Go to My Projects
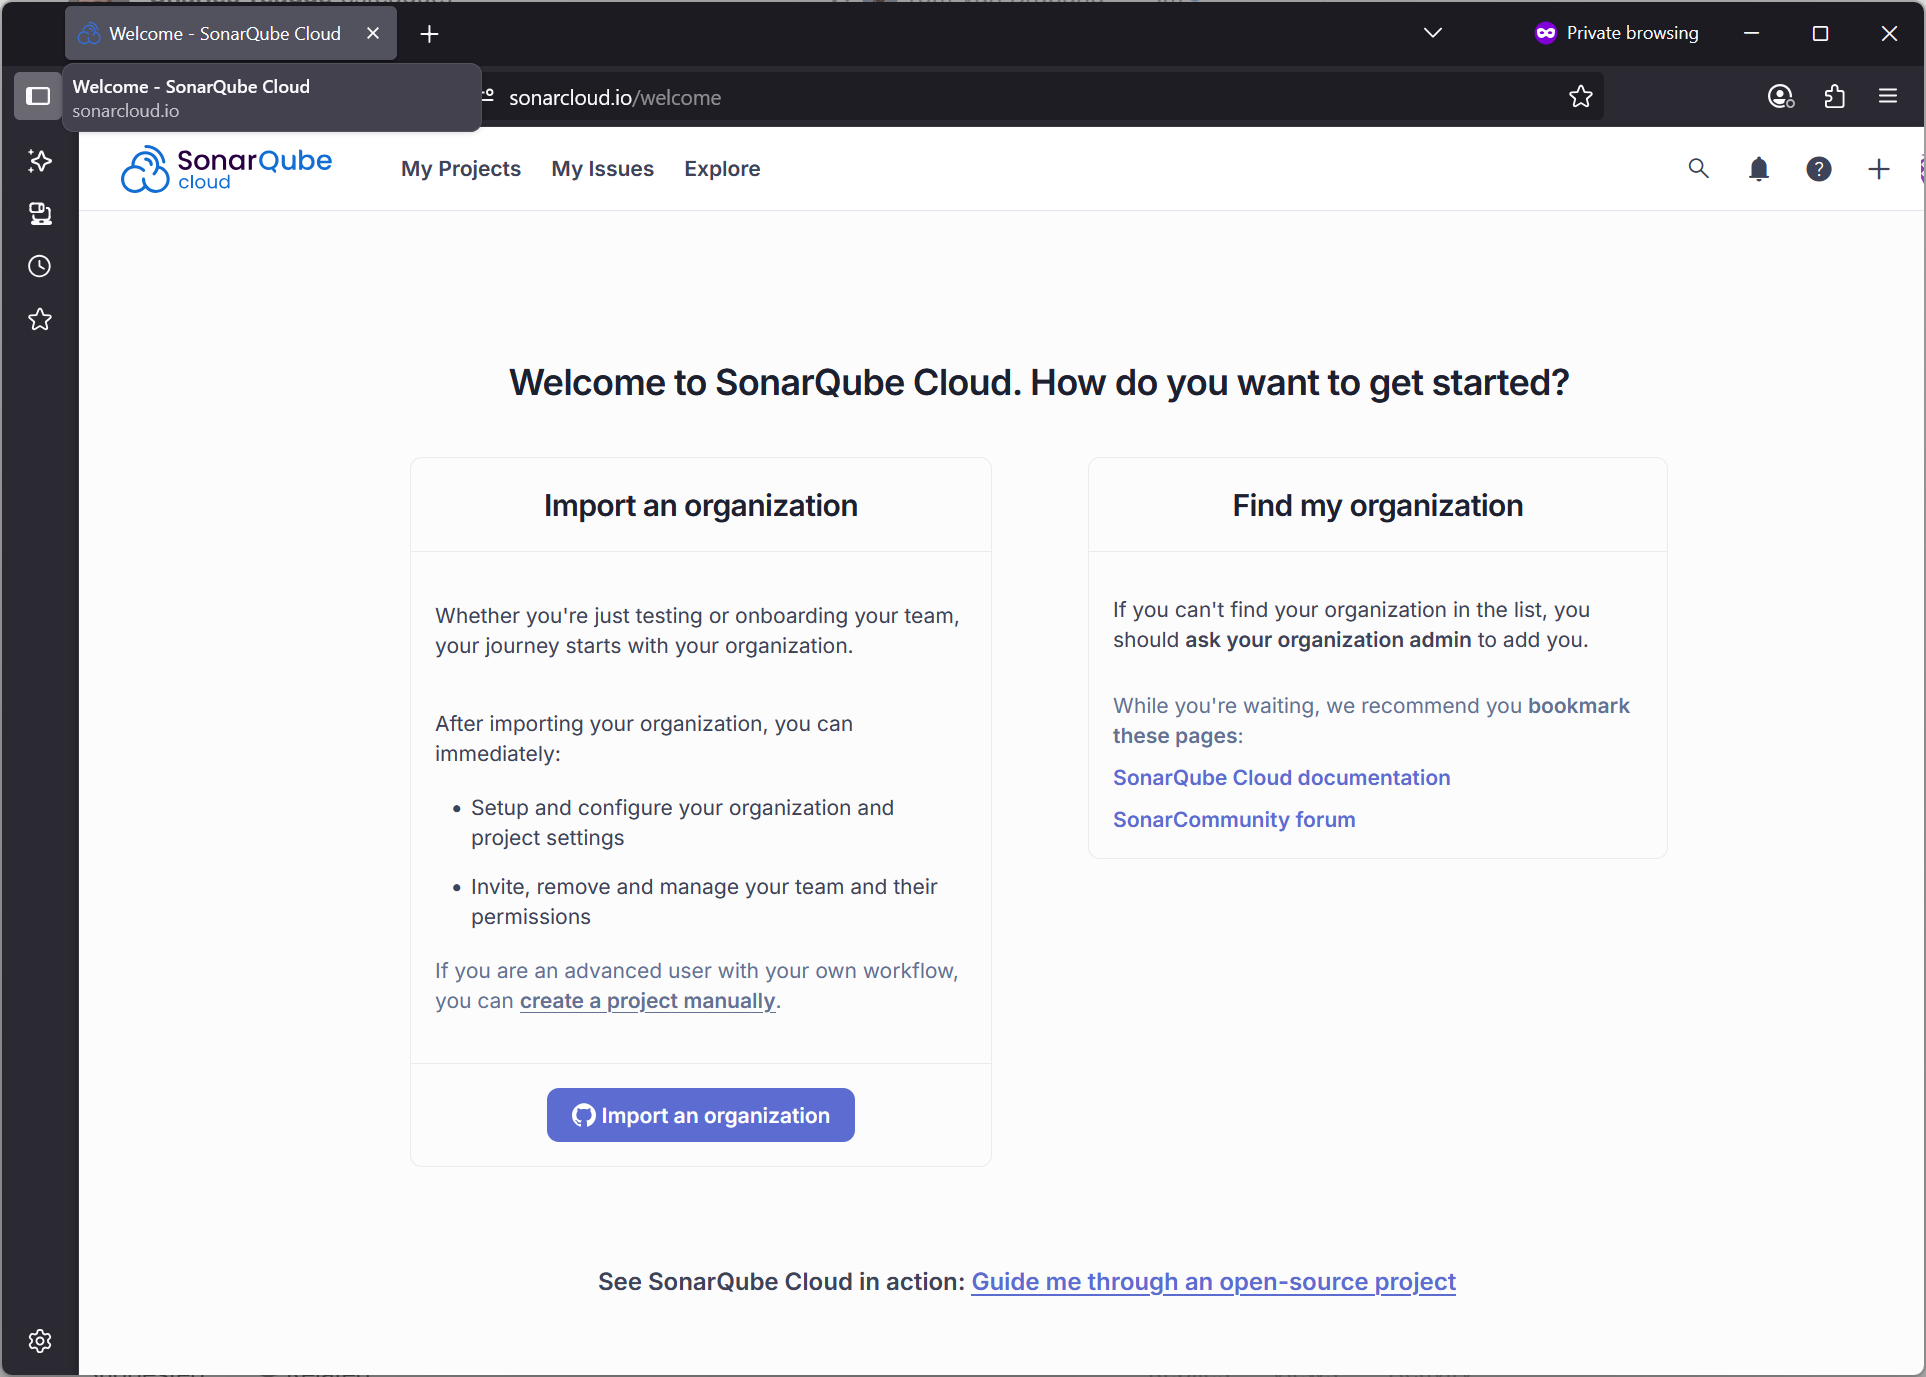 click(x=461, y=169)
